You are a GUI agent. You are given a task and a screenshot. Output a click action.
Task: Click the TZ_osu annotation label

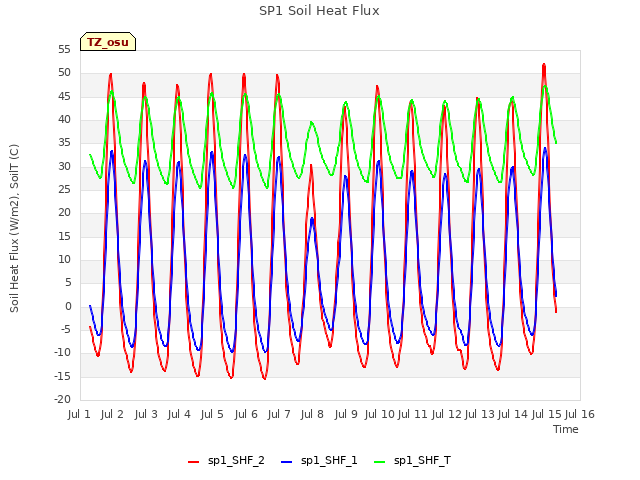[x=108, y=42]
